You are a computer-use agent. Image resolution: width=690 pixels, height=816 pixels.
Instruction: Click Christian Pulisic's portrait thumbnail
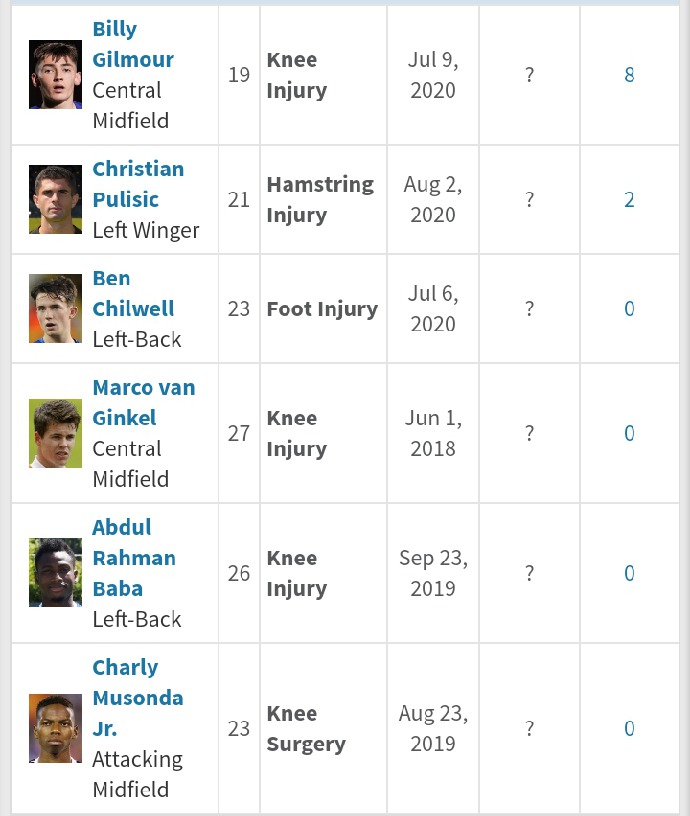point(55,200)
